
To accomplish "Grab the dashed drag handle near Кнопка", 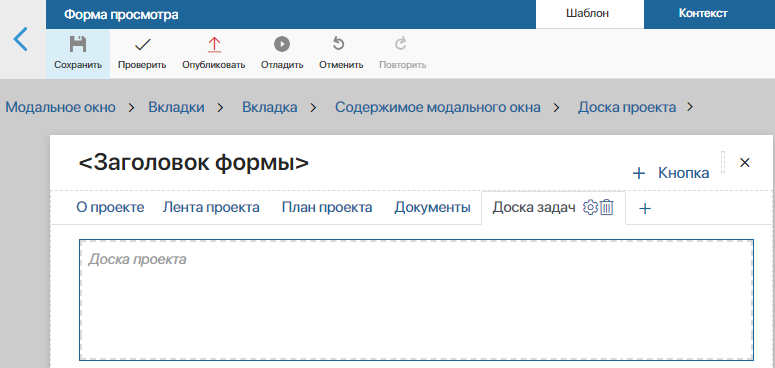I will coord(723,162).
